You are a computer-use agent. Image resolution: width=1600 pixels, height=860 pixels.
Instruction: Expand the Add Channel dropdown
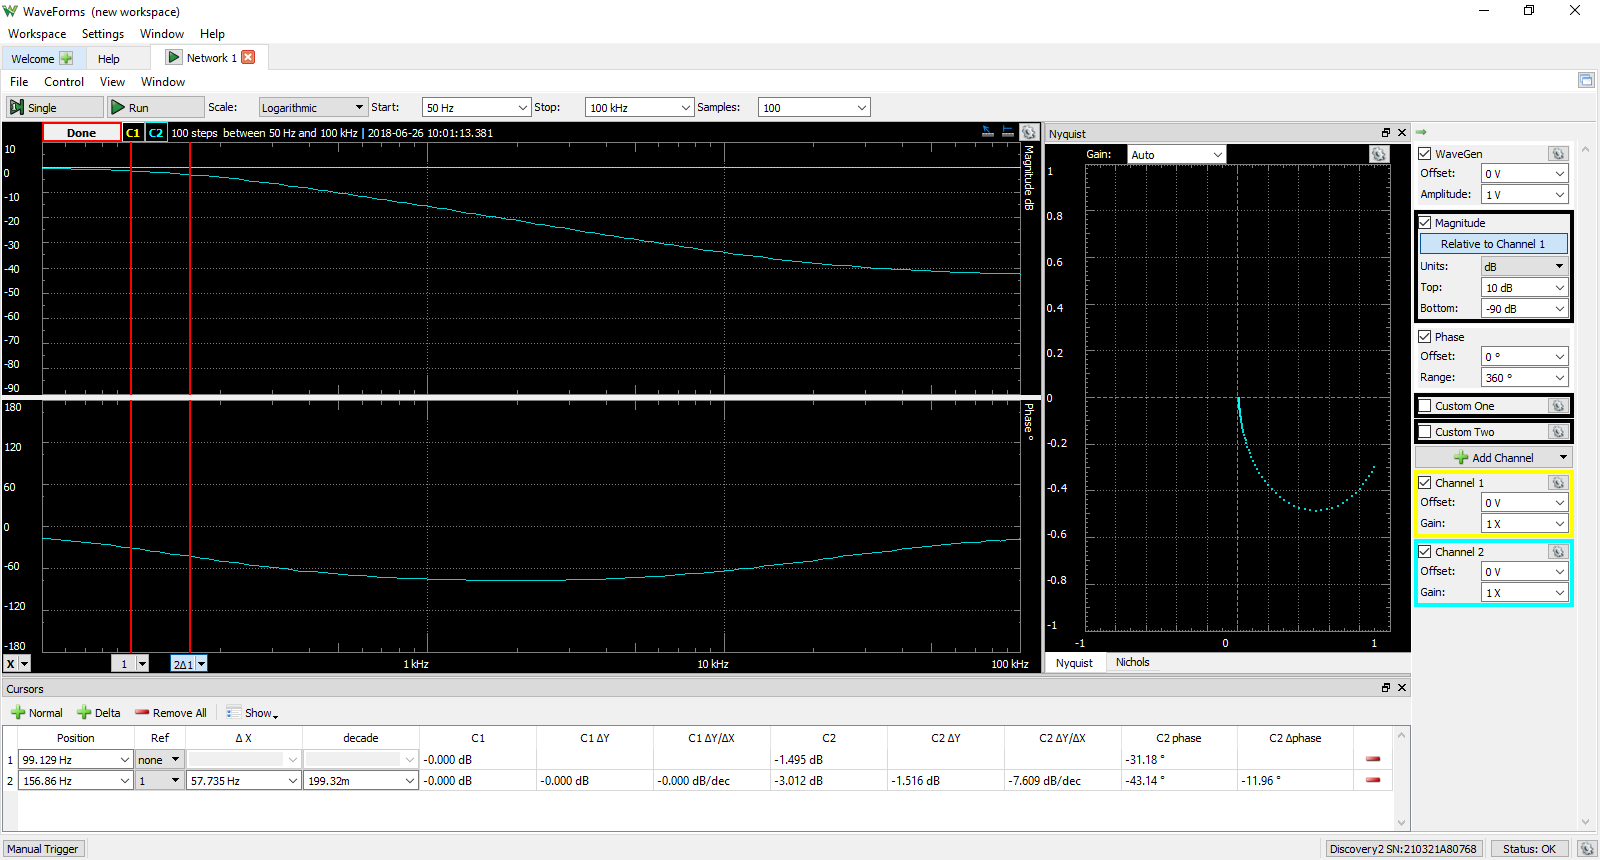(x=1562, y=458)
